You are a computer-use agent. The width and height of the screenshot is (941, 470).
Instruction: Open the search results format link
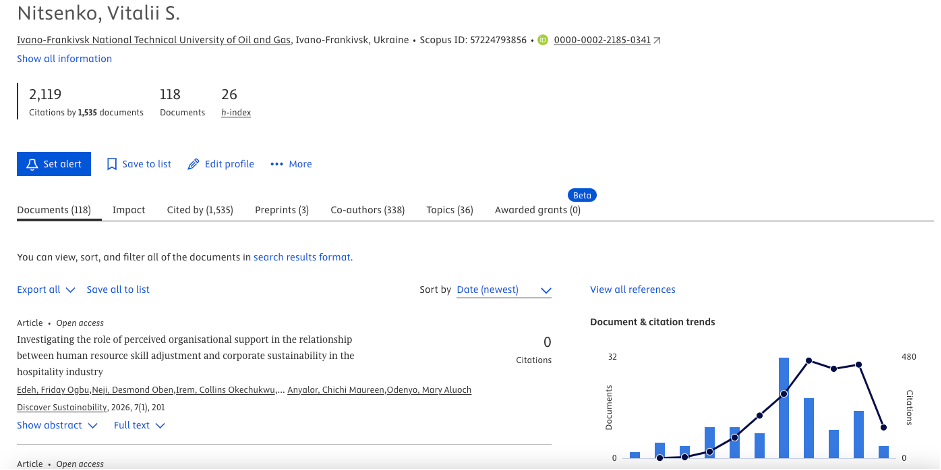(302, 257)
